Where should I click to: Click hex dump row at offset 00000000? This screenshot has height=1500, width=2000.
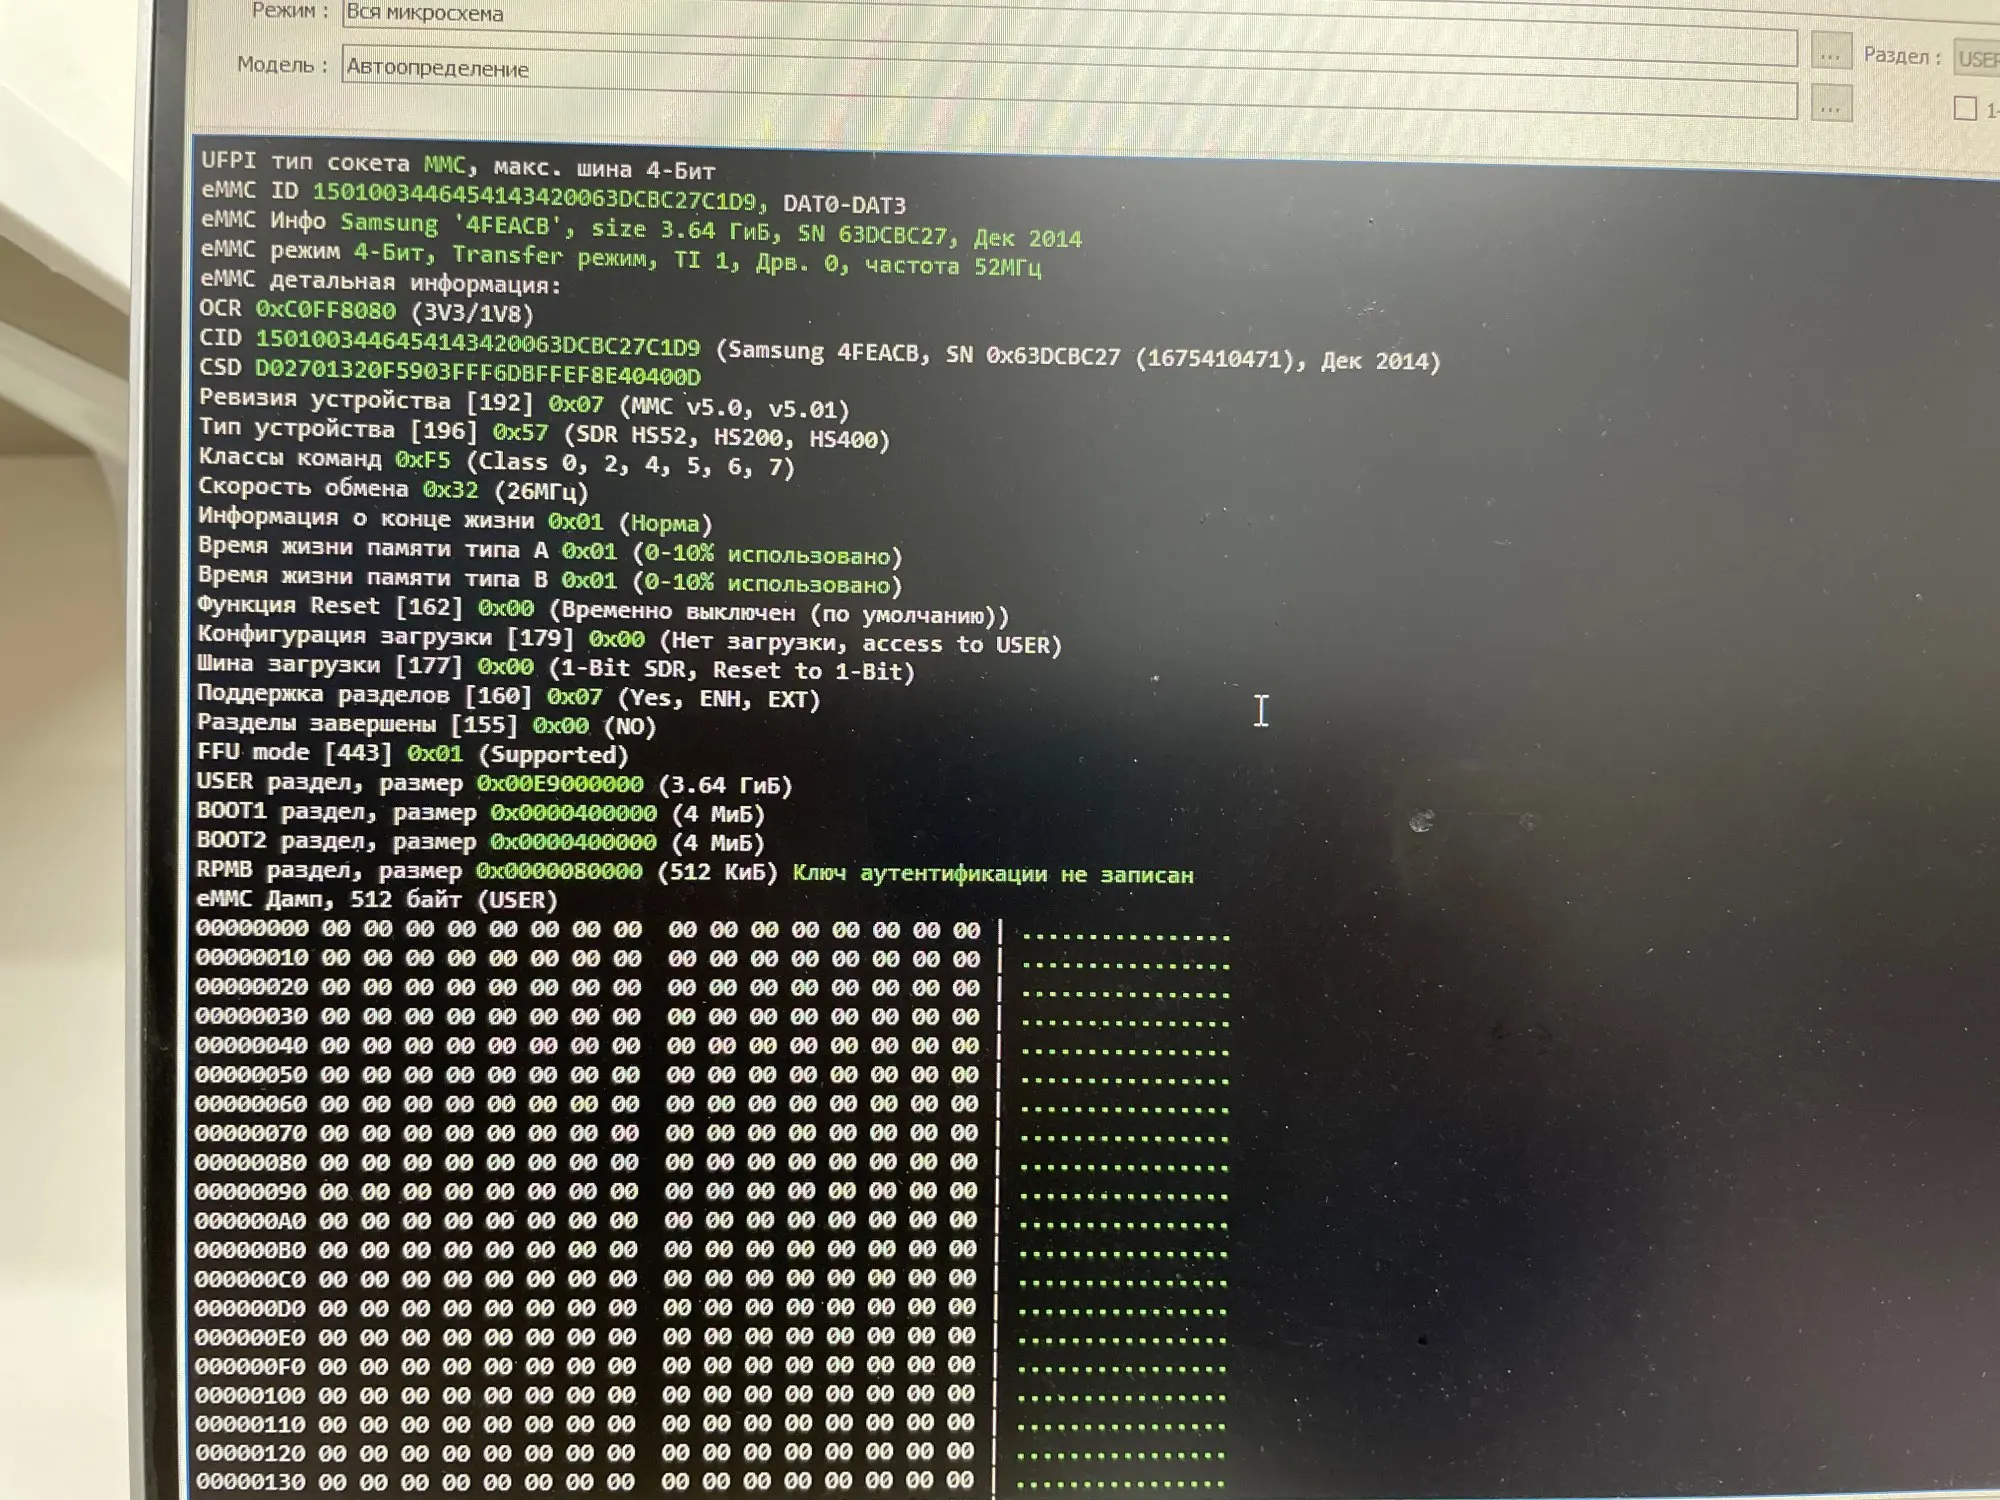click(588, 930)
